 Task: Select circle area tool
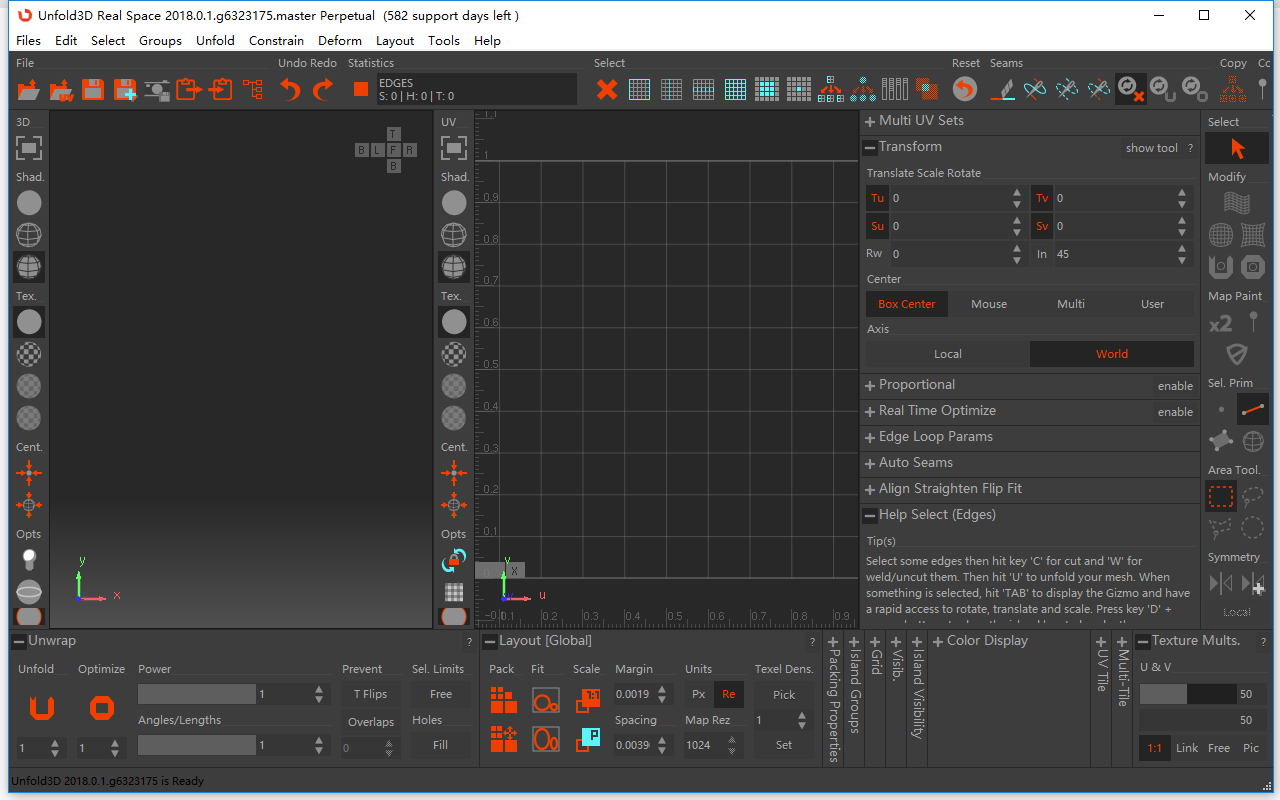pyautogui.click(x=1253, y=528)
